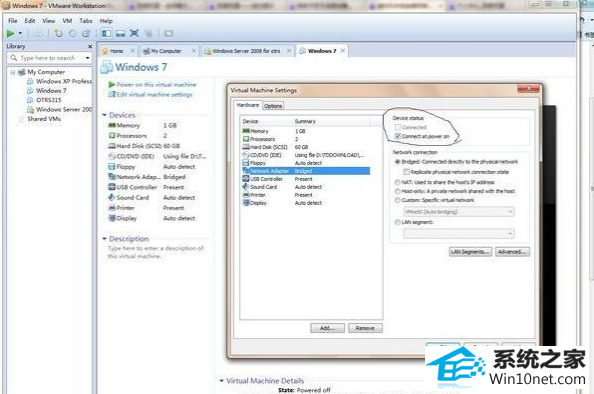Click the revert snapshot toolbar icon
This screenshot has height=394, width=594.
coord(72,34)
